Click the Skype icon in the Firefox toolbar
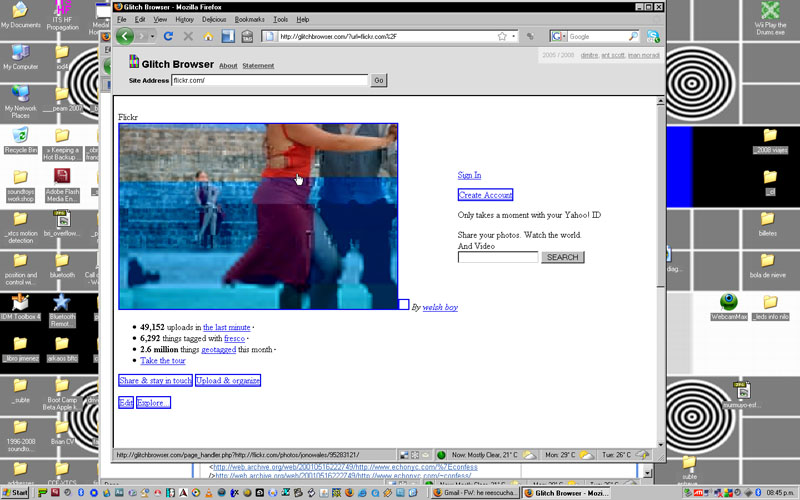Image resolution: width=800 pixels, height=500 pixels. pyautogui.click(x=653, y=36)
